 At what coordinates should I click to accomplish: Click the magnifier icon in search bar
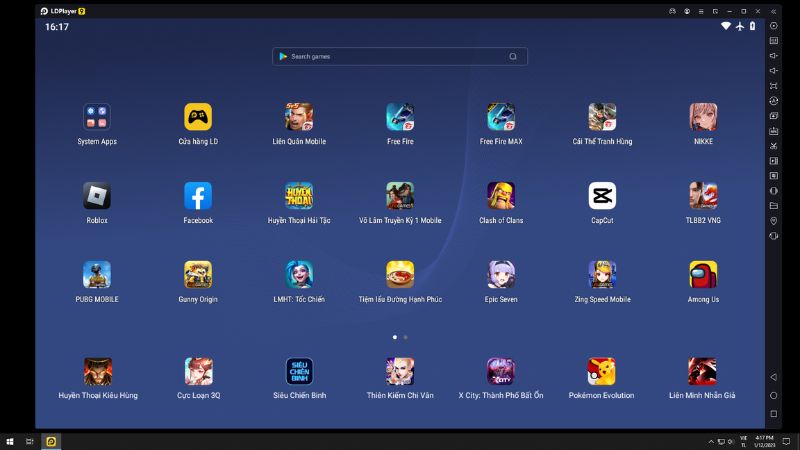514,57
